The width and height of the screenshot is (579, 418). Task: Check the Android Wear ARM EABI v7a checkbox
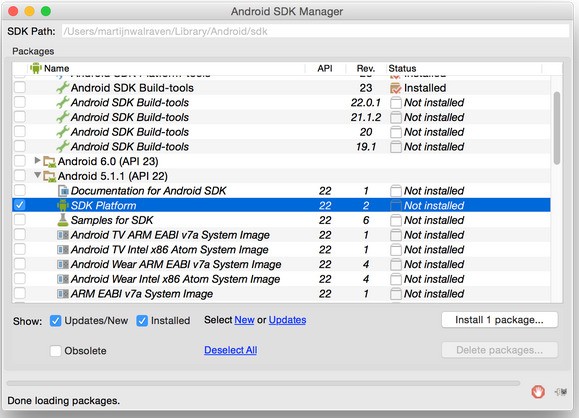pos(20,264)
